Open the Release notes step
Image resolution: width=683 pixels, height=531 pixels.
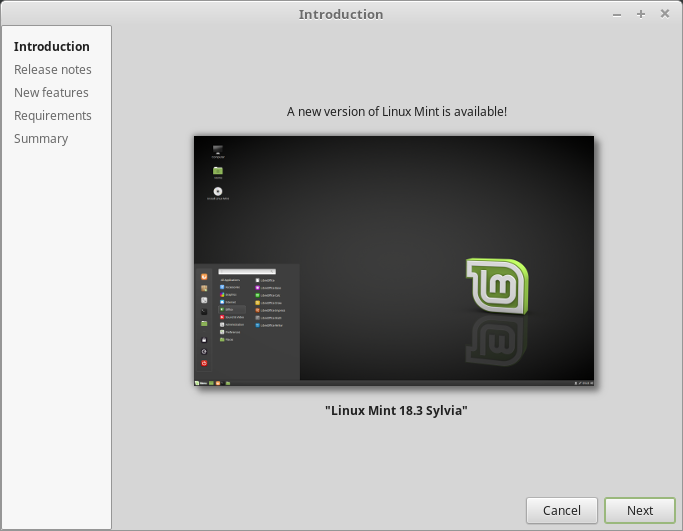53,70
